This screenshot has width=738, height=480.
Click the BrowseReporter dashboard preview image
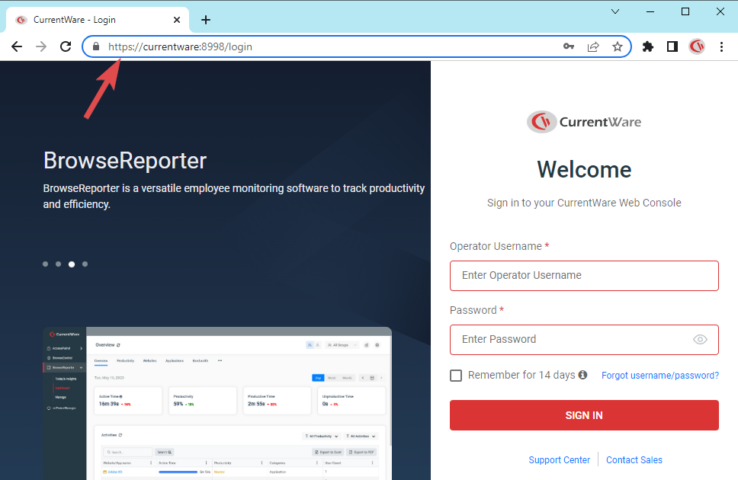point(217,403)
